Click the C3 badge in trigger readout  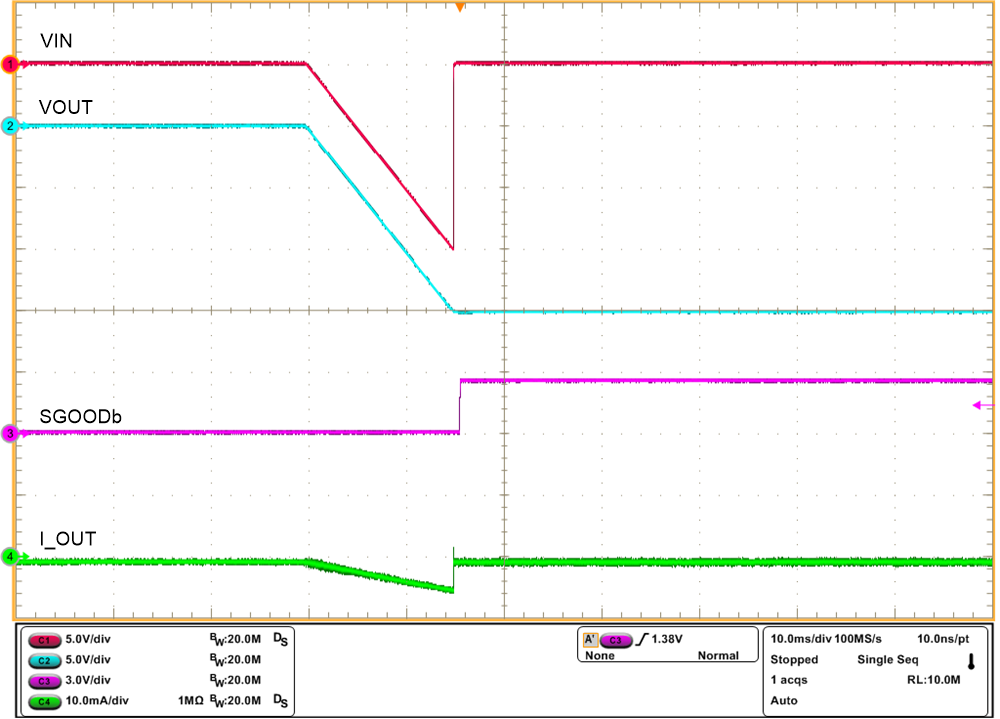click(614, 637)
